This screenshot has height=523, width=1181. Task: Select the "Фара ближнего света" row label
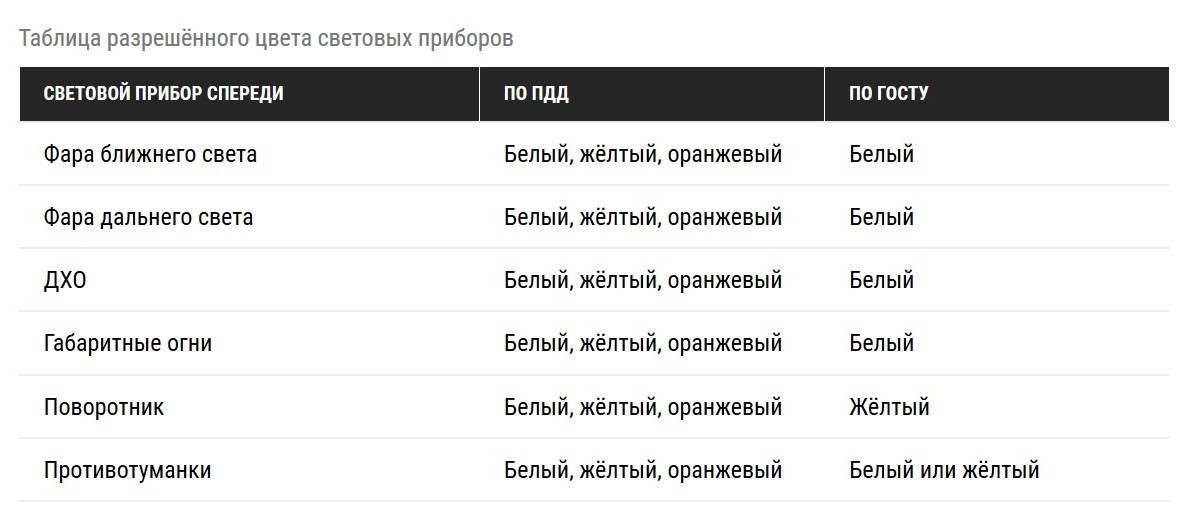click(150, 155)
